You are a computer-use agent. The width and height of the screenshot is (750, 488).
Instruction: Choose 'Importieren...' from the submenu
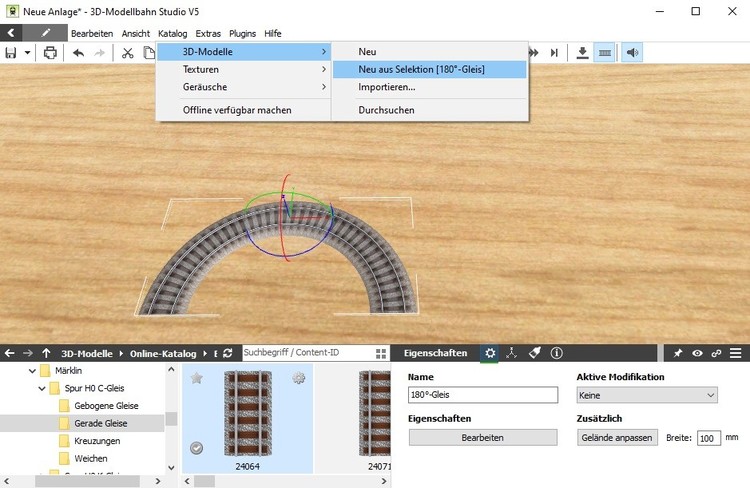387,88
